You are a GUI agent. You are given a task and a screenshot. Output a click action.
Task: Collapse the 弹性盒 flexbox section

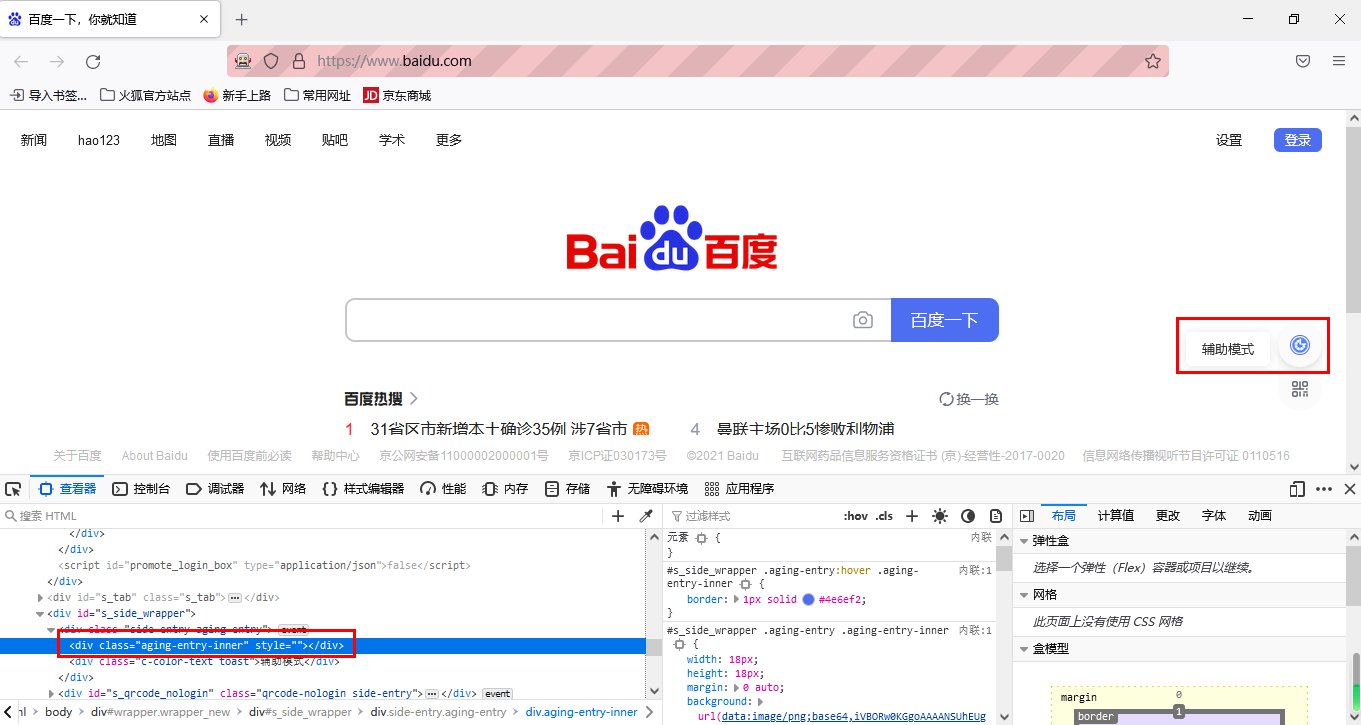point(1024,541)
